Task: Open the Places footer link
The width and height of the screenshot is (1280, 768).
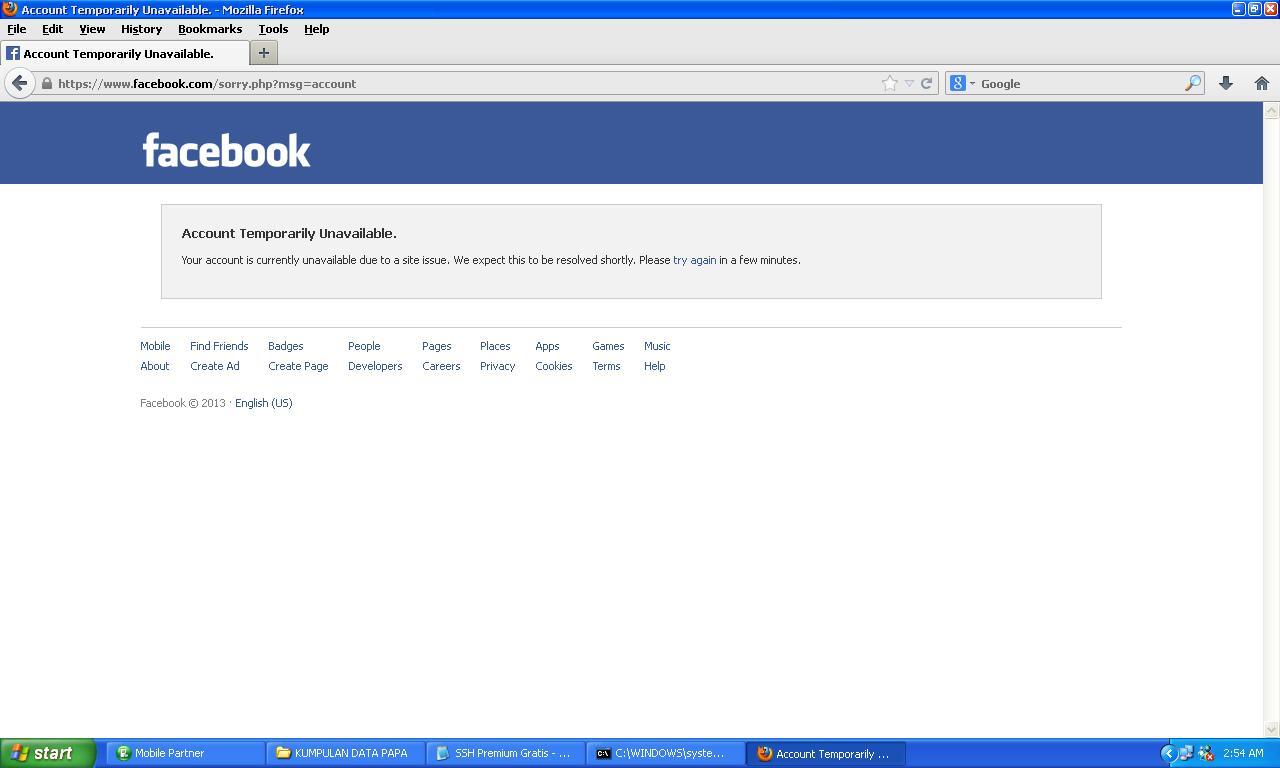Action: 495,346
